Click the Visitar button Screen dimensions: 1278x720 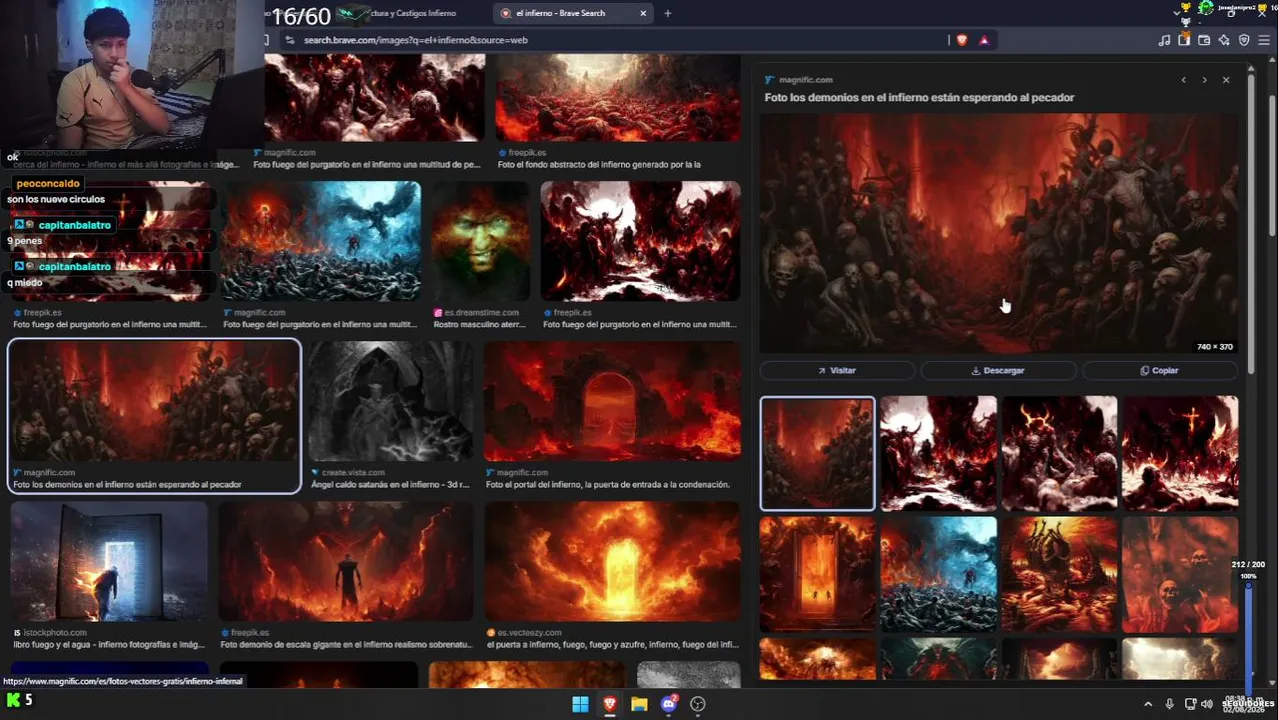837,370
